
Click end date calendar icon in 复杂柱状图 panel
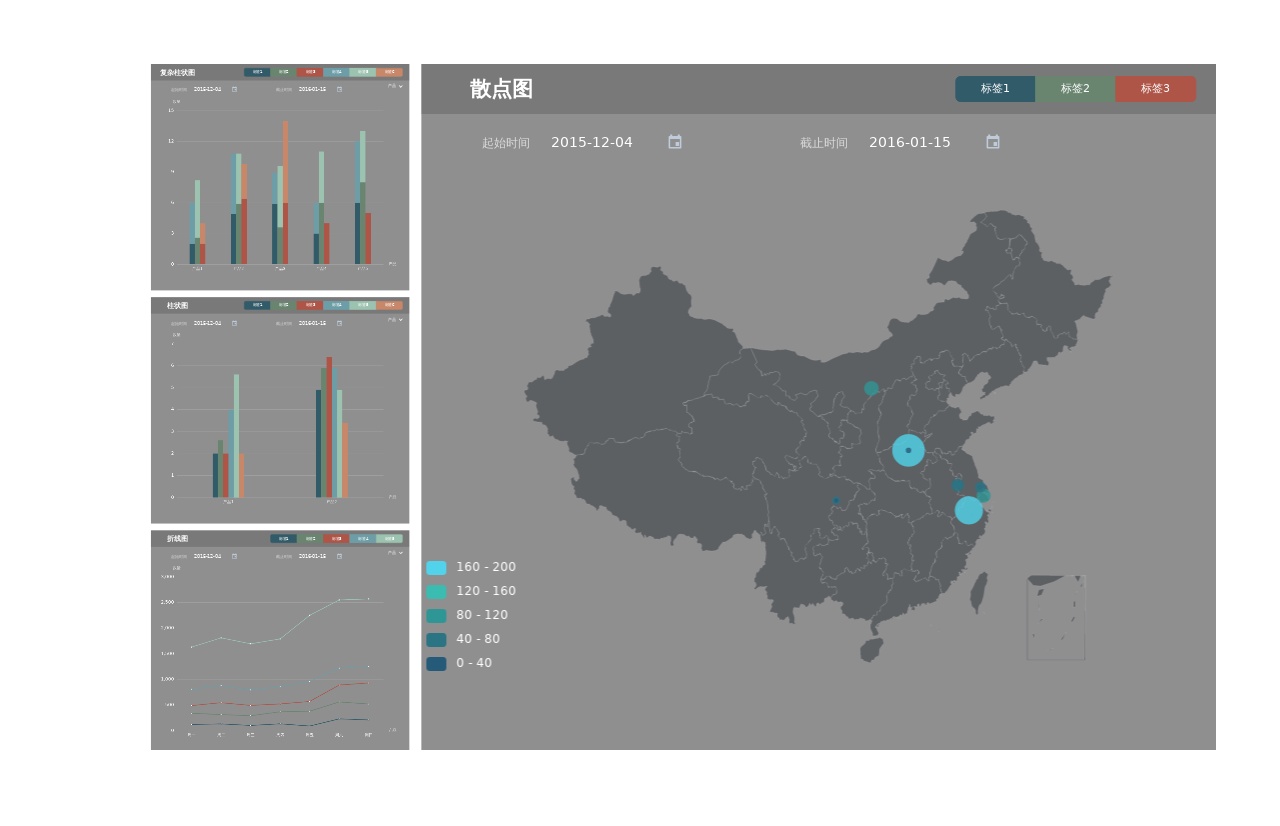coord(339,89)
